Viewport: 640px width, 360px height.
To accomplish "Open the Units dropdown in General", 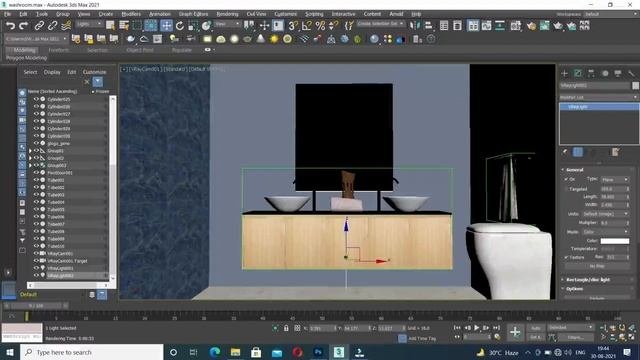I will [x=605, y=214].
